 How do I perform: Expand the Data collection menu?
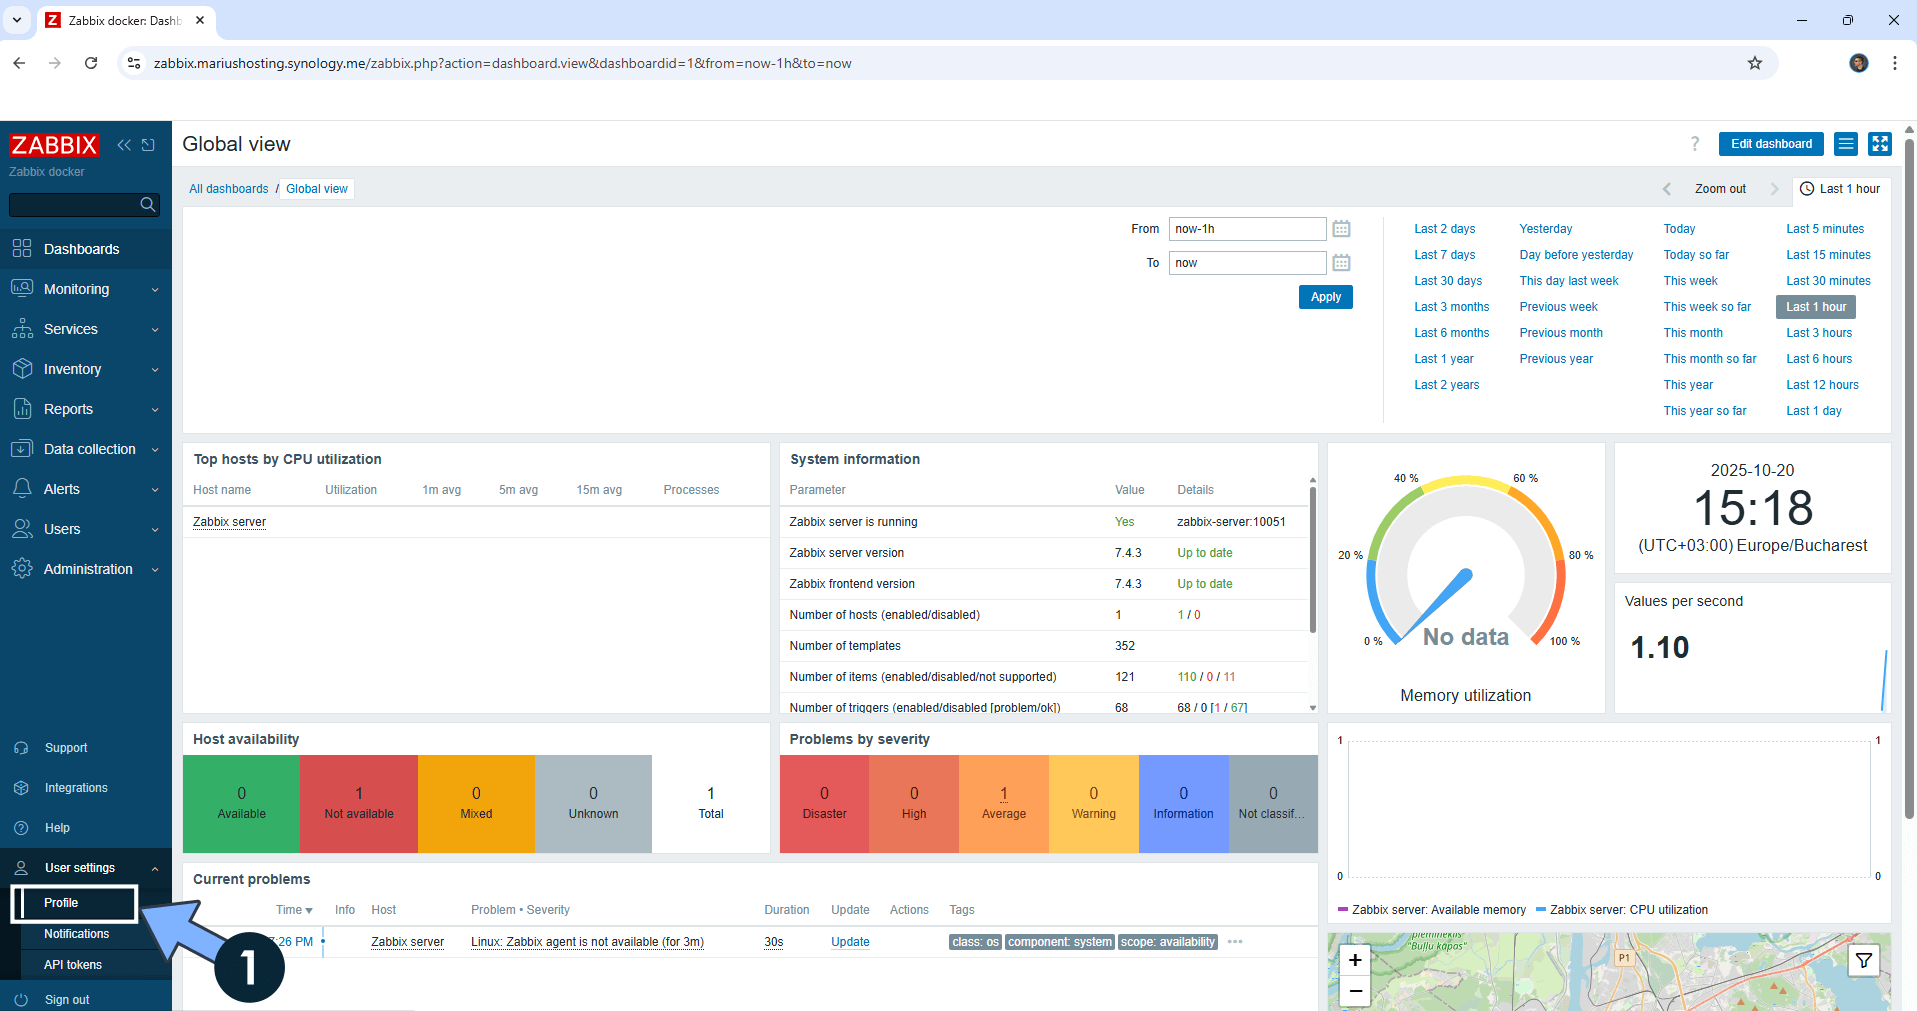[86, 449]
